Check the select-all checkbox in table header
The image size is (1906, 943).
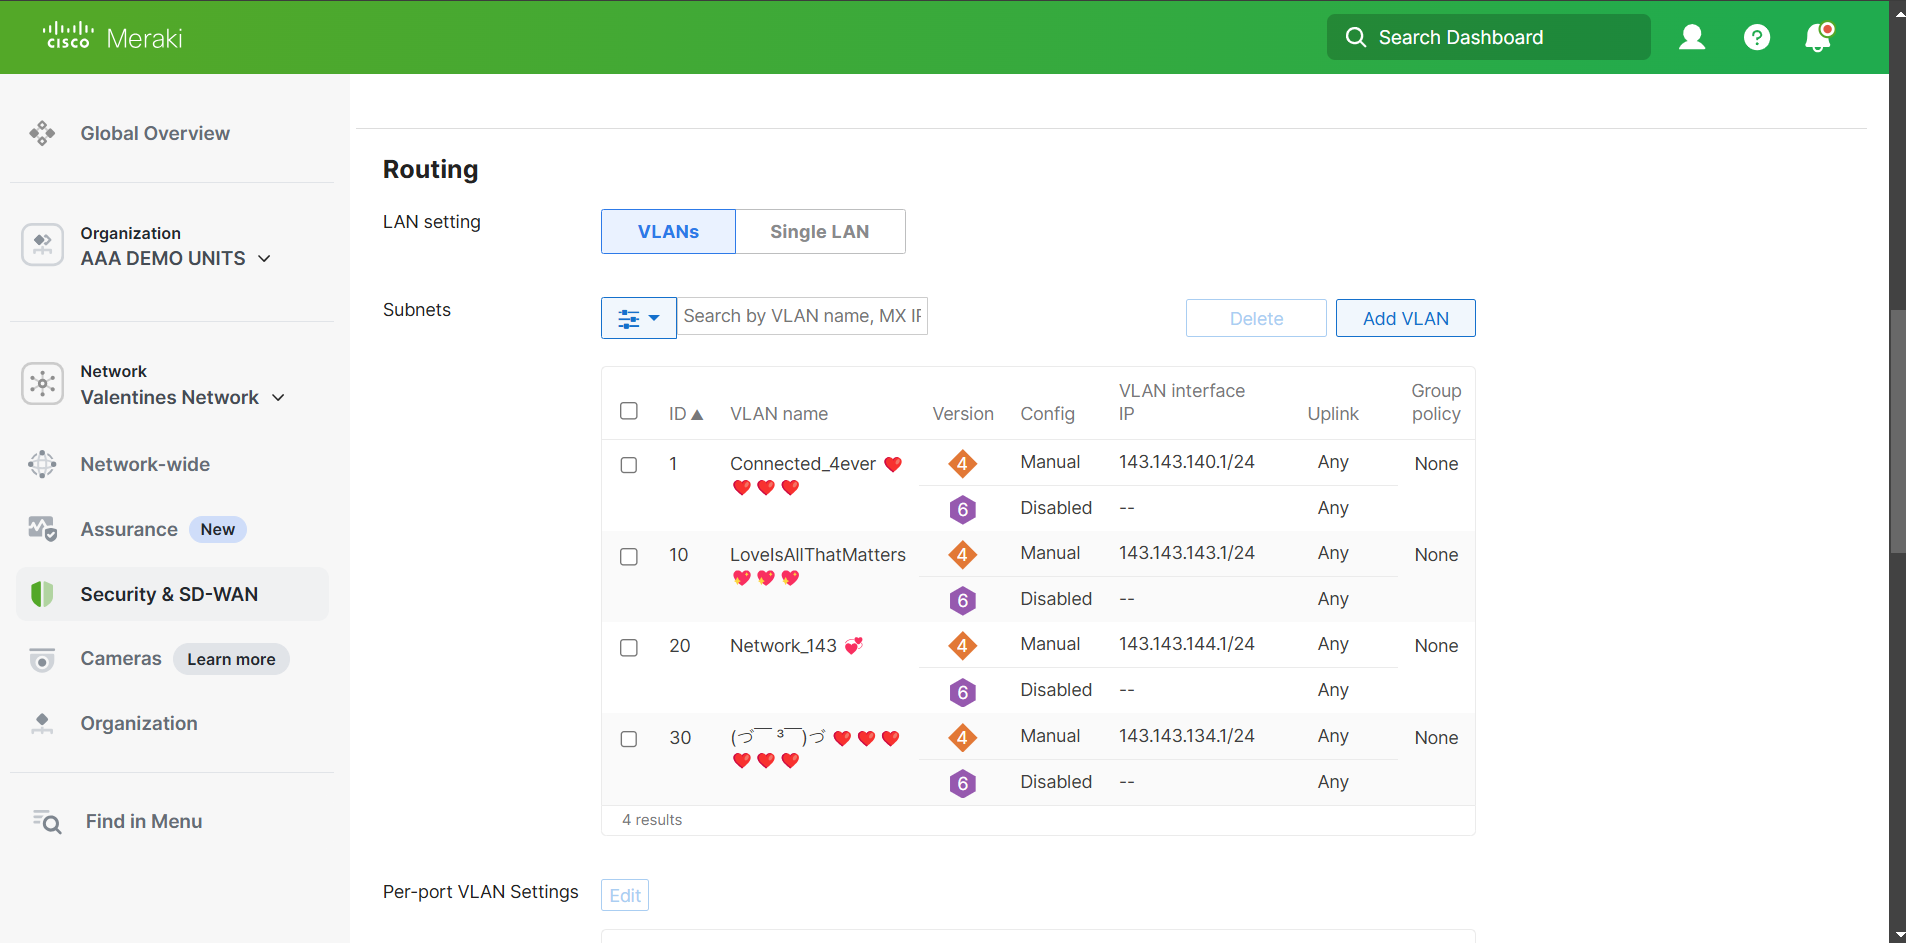tap(629, 410)
